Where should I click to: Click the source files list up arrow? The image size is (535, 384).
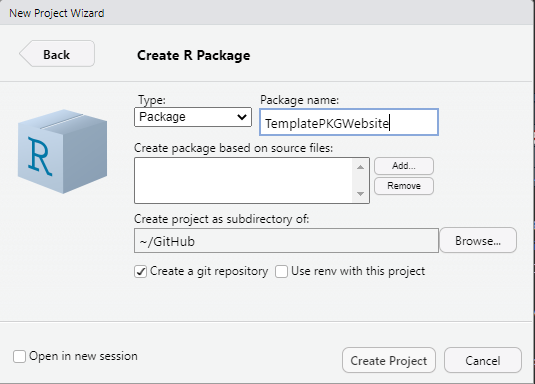360,167
